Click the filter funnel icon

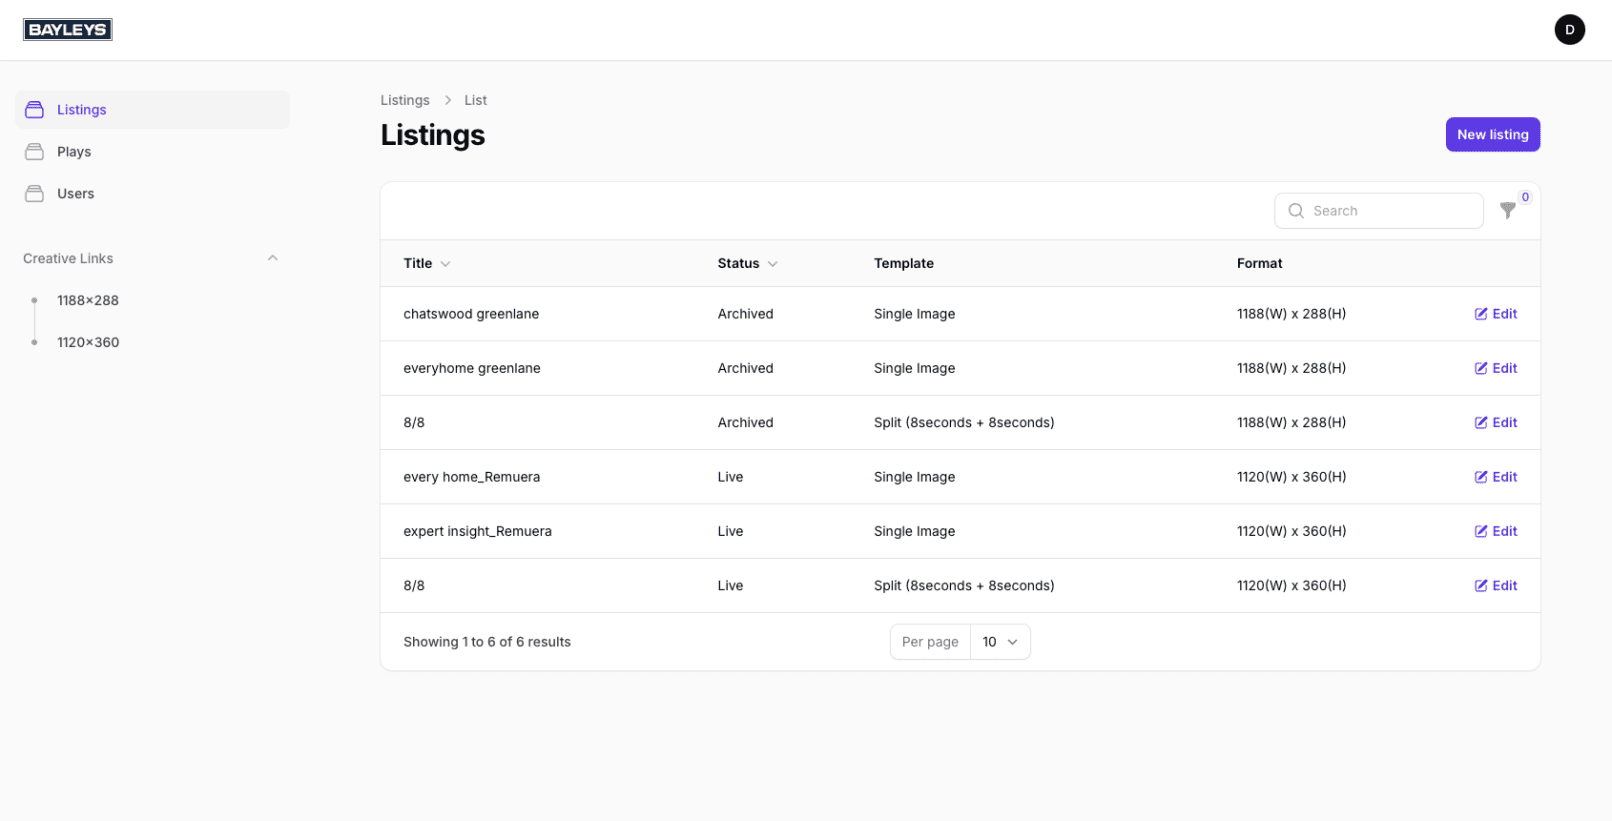coord(1507,210)
